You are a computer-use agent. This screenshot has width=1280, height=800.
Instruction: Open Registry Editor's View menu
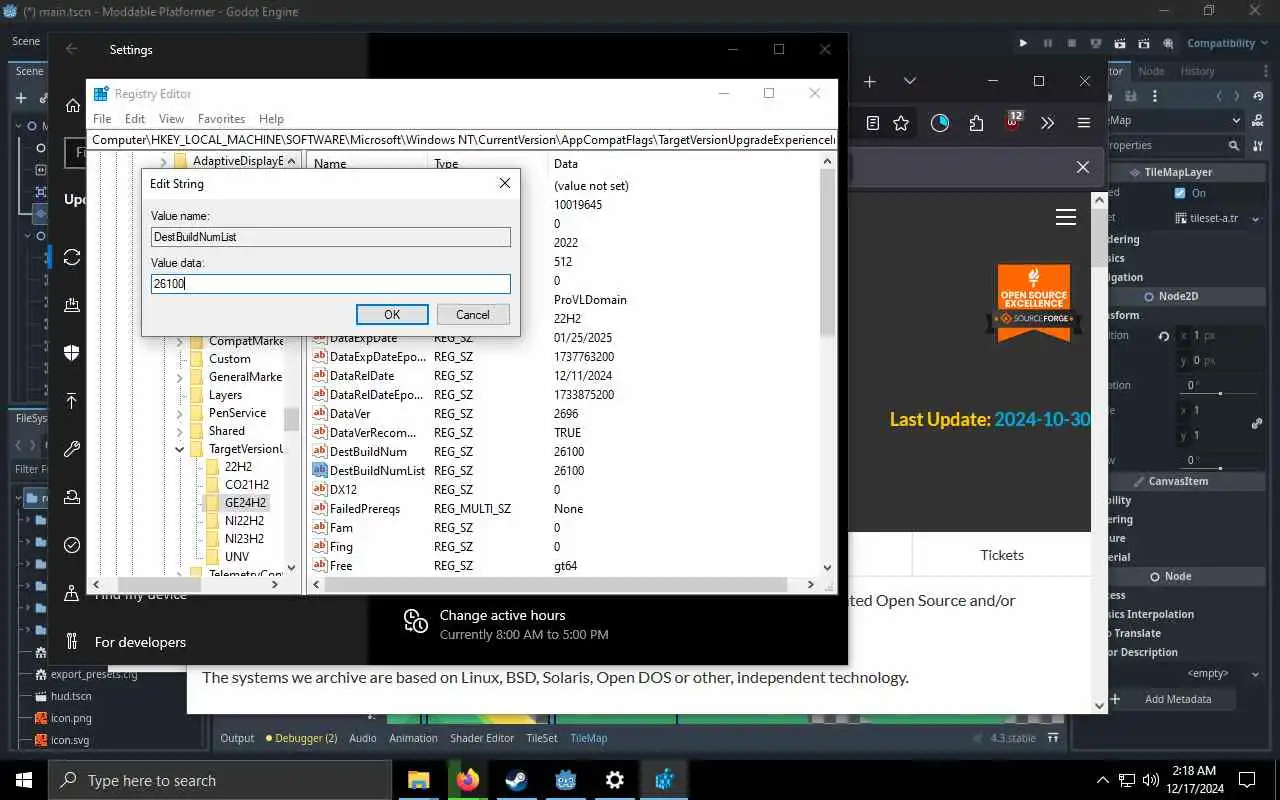click(x=171, y=118)
